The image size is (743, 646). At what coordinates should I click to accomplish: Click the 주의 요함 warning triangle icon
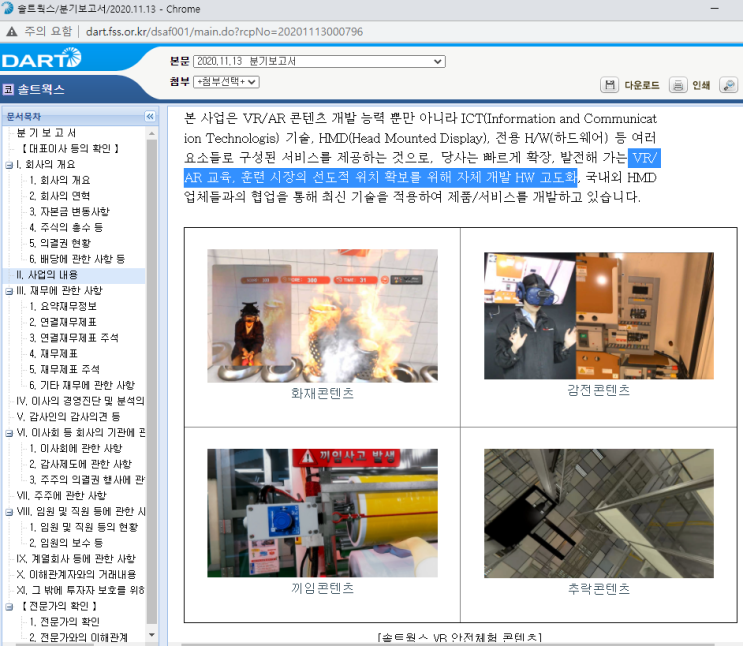pos(12,32)
